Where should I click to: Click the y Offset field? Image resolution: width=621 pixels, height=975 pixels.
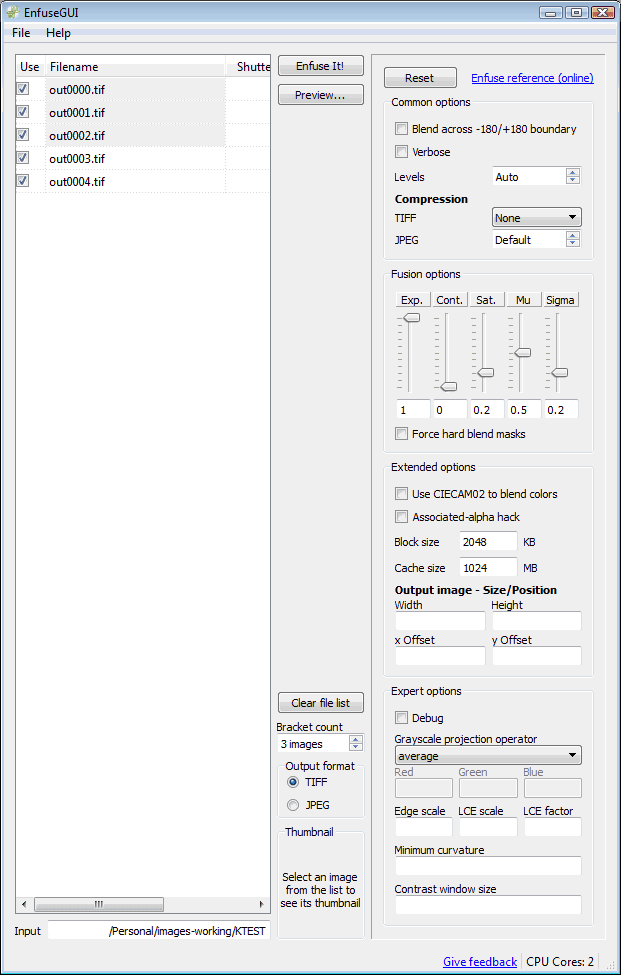pyautogui.click(x=536, y=655)
